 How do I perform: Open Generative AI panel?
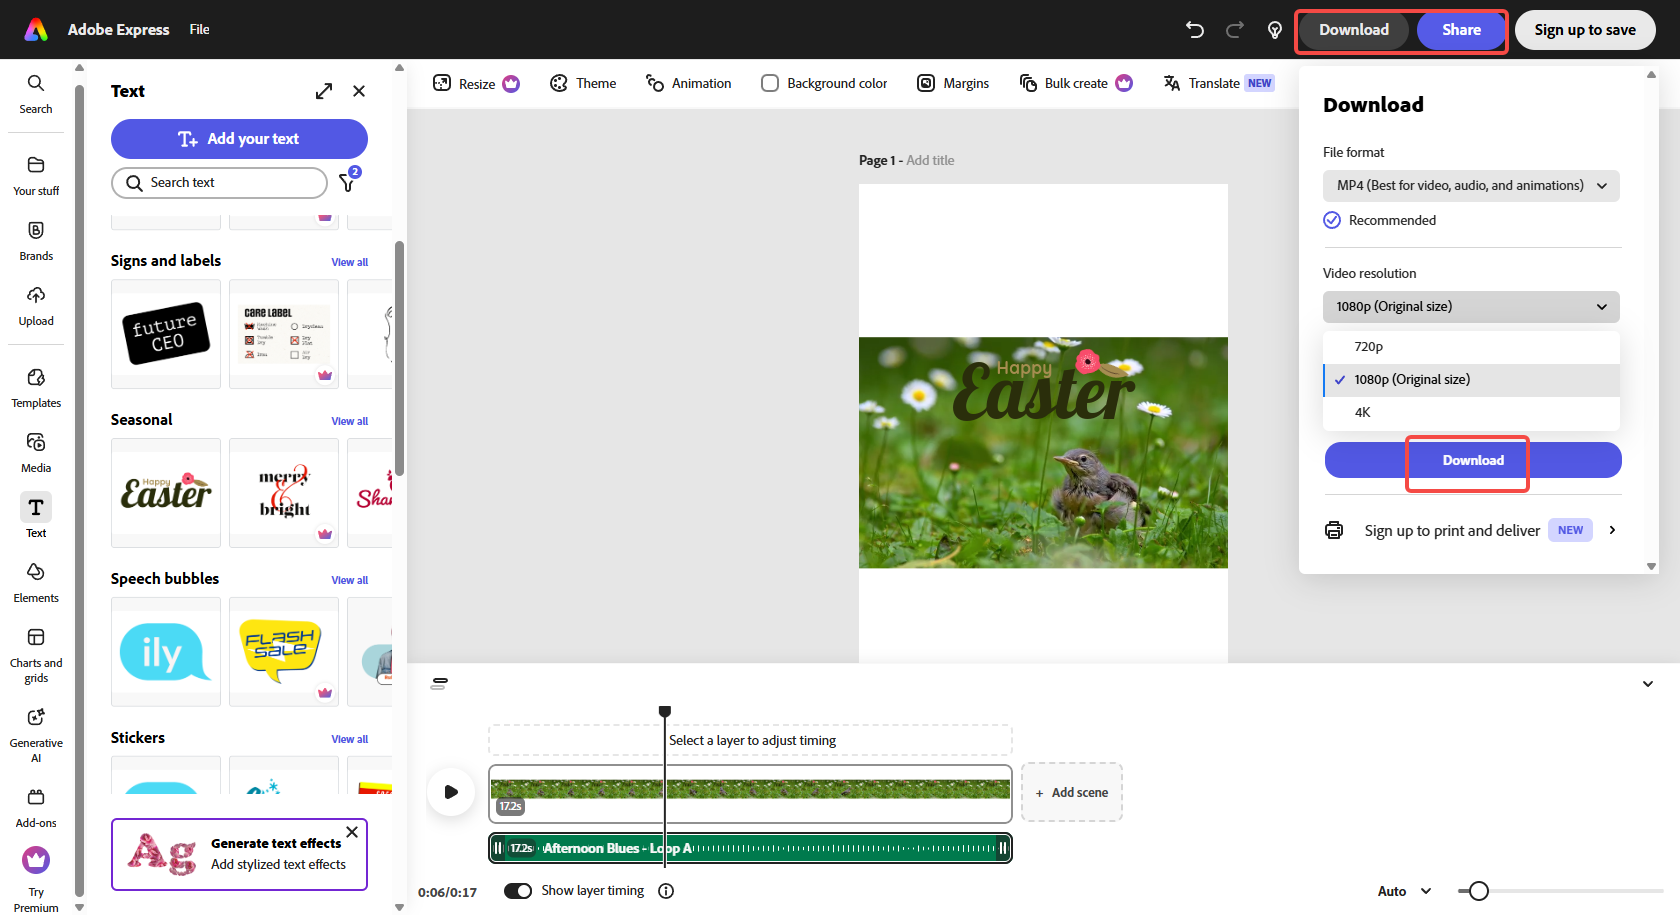[36, 735]
